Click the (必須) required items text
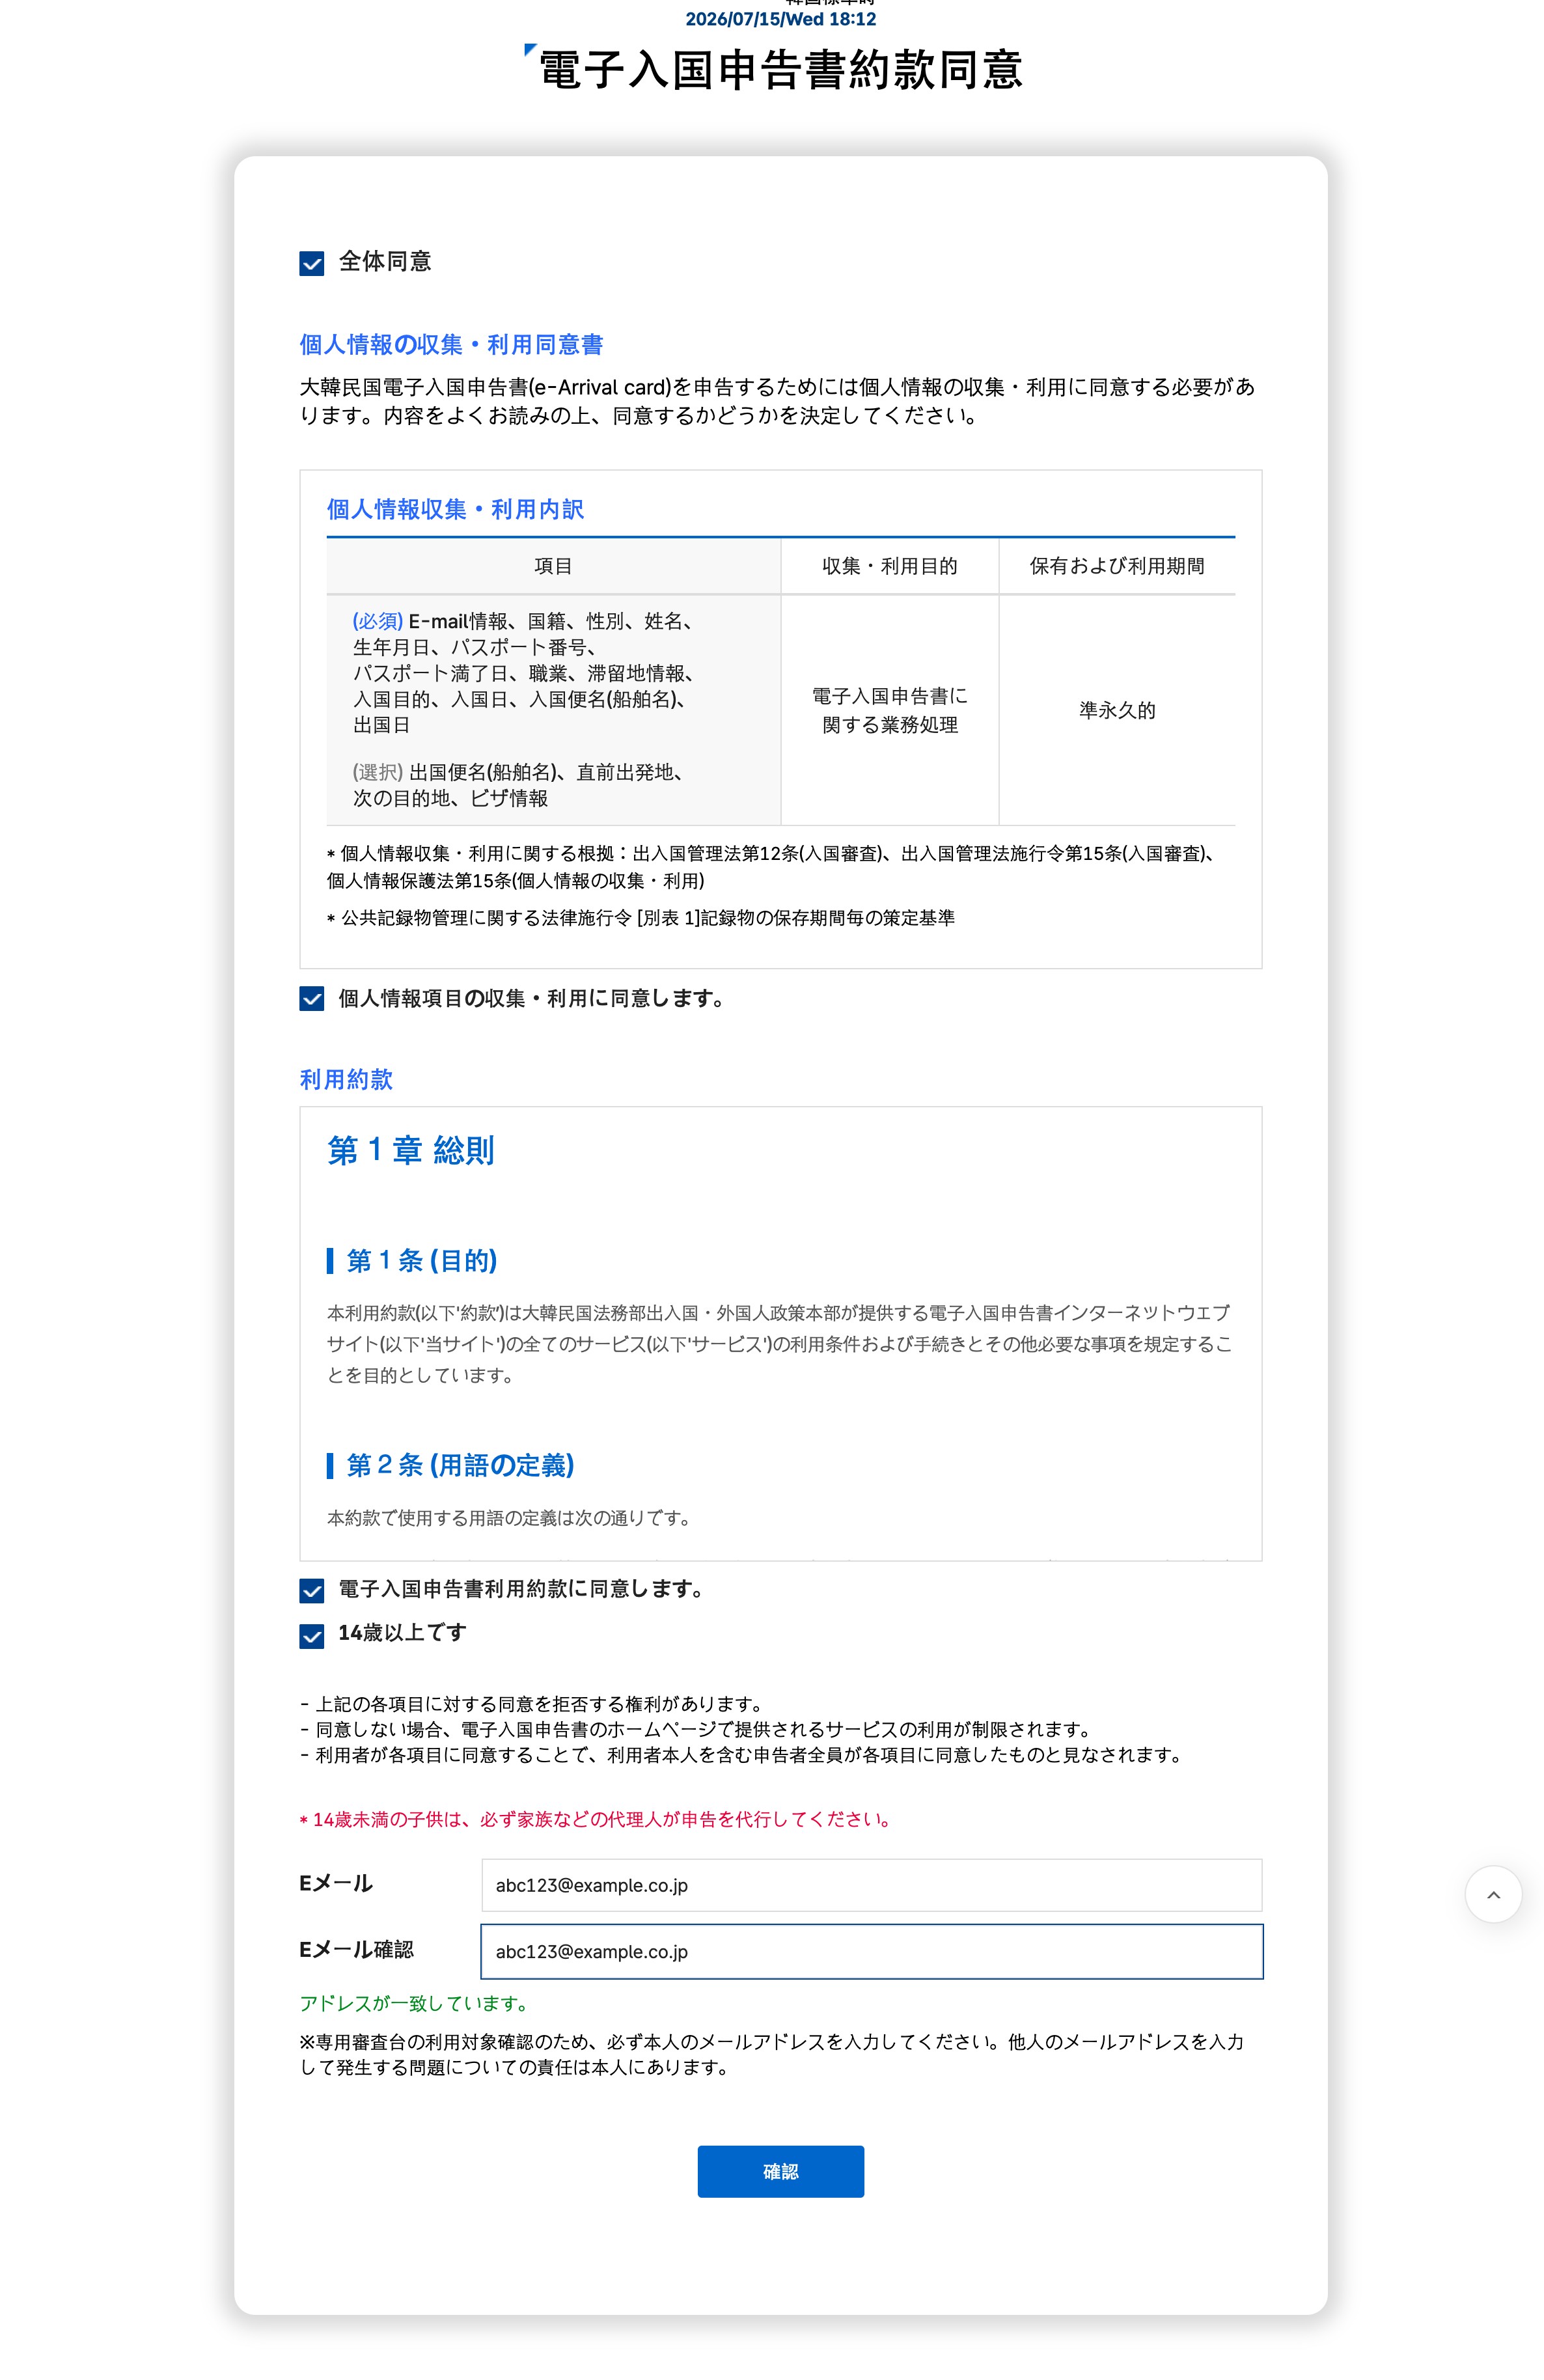 [x=524, y=673]
